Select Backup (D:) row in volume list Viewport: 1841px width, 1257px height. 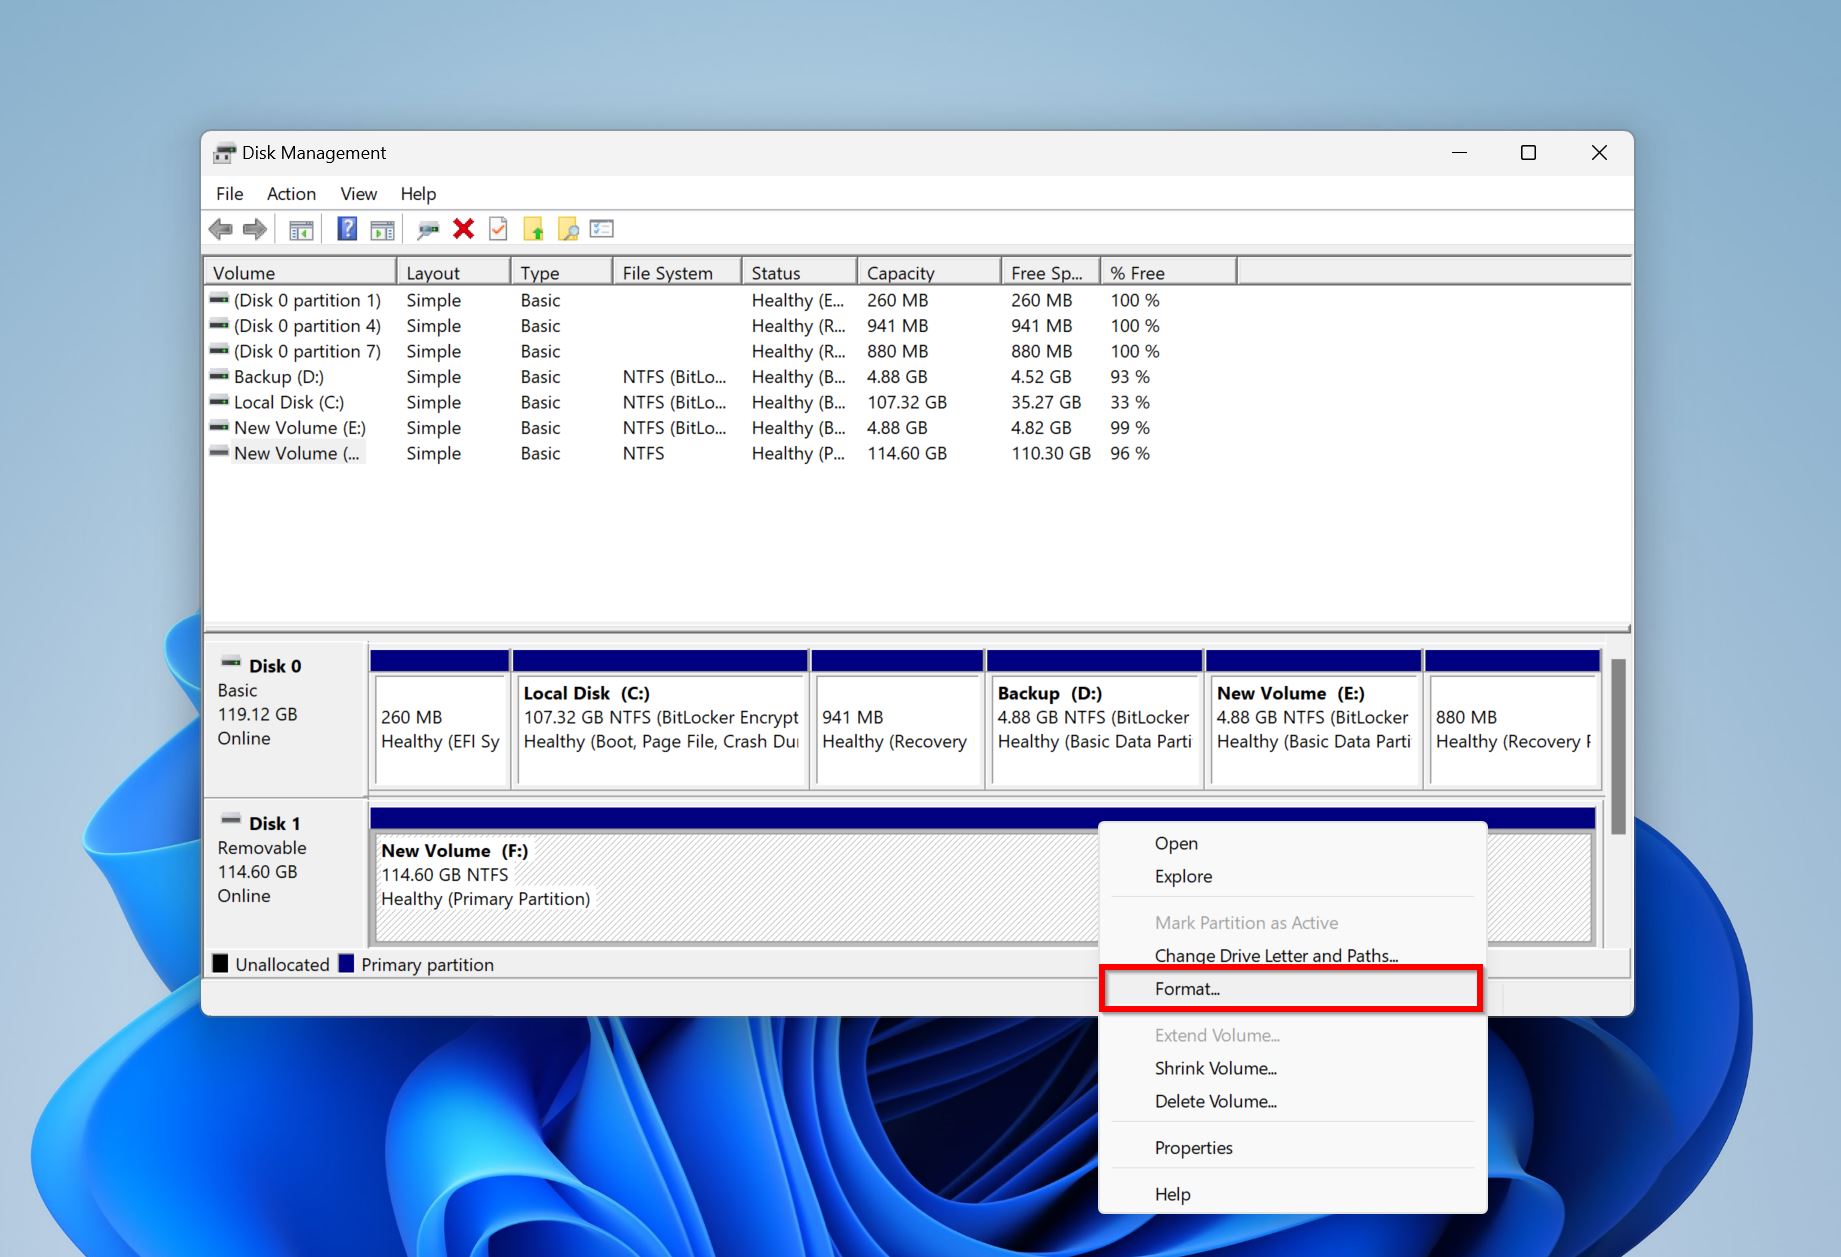[x=279, y=377]
